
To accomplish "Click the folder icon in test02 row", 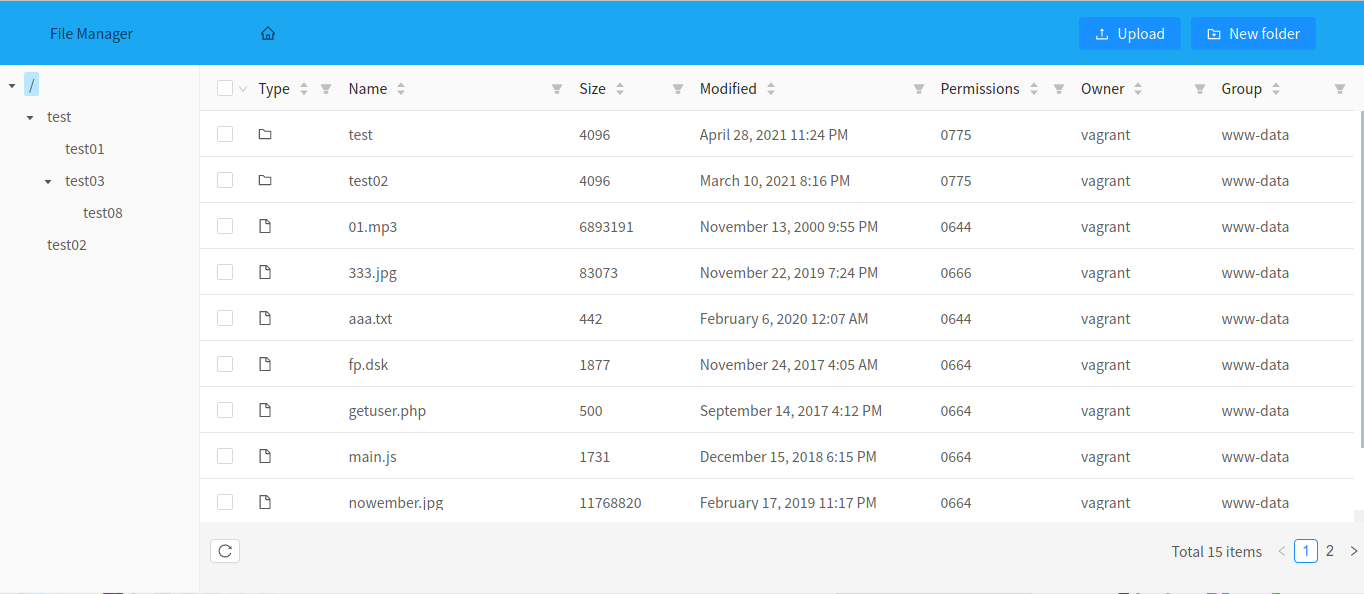I will coord(265,181).
